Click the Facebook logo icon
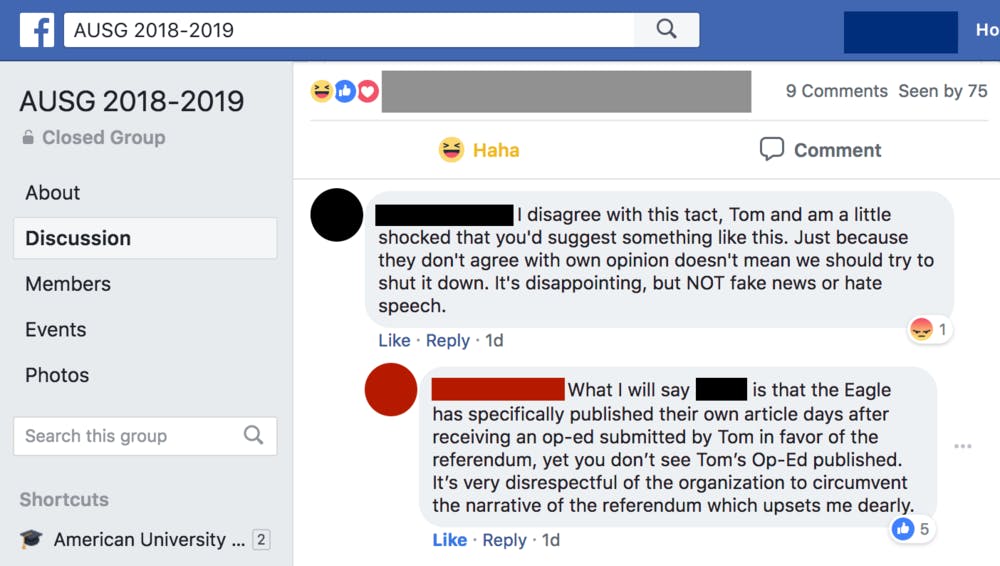The image size is (1000, 566). [x=37, y=30]
